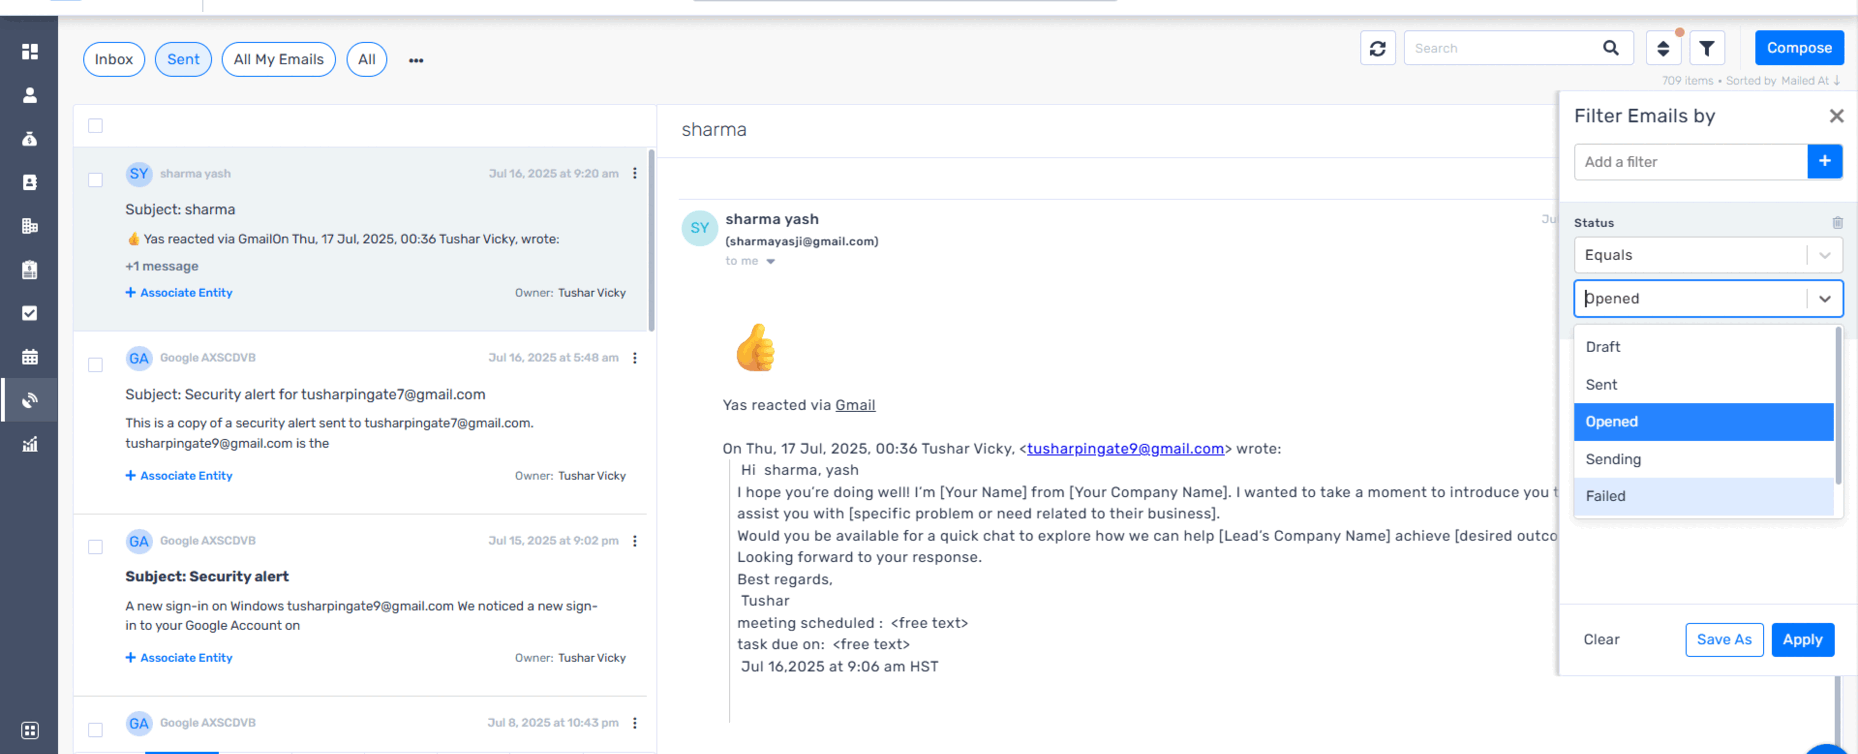Open the contacts person icon in sidebar

click(x=30, y=95)
